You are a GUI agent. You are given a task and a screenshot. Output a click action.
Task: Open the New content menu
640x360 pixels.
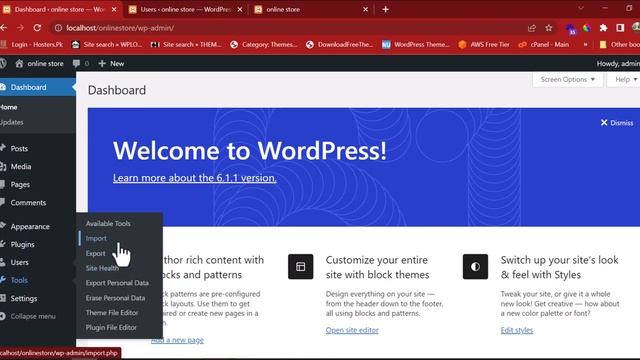111,63
